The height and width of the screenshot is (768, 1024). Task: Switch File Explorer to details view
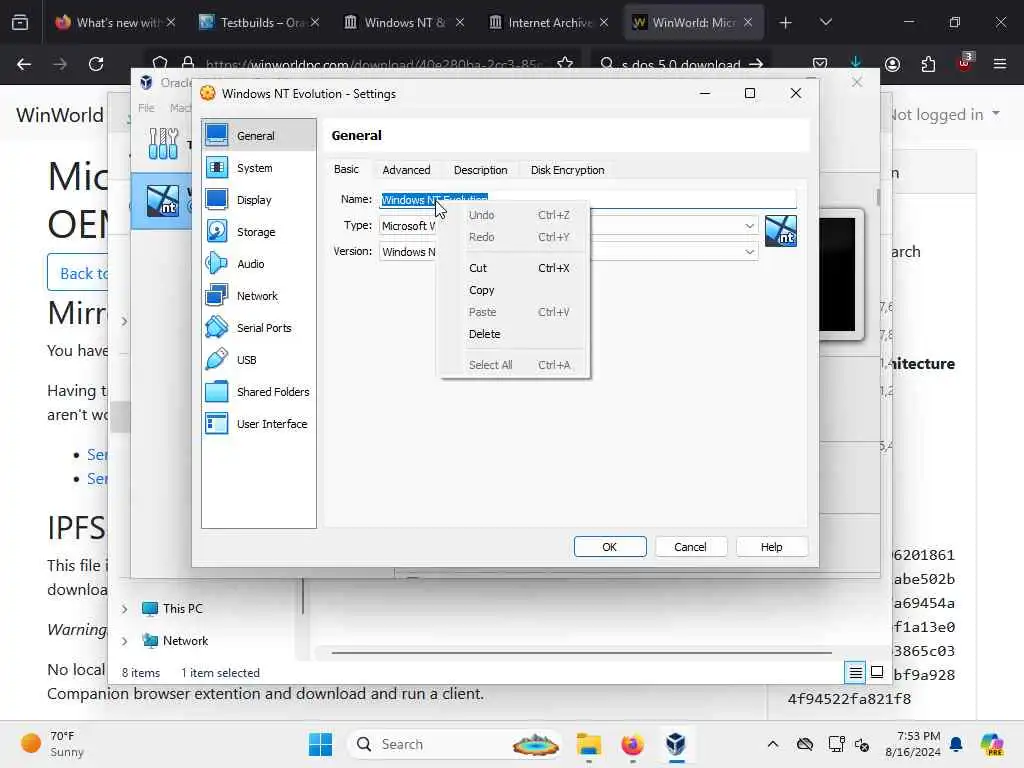coord(856,672)
